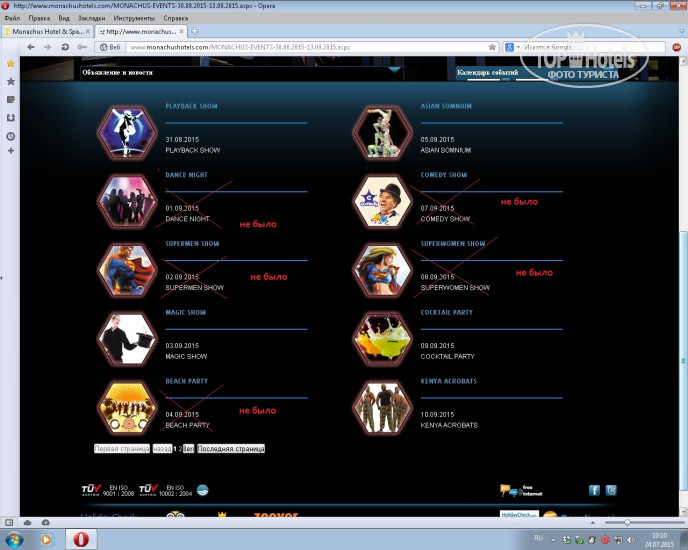The width and height of the screenshot is (688, 550).
Task: Click the Comedy Show hexagon thumbnail
Action: click(383, 201)
